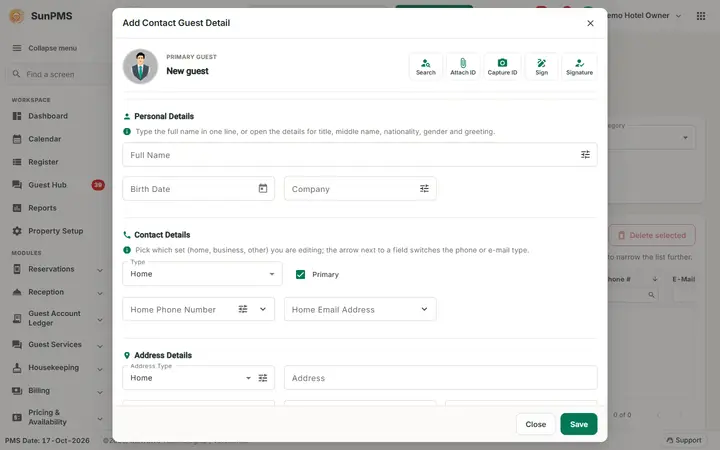Open phone details icon in Home Phone Number
The image size is (720, 450).
(243, 309)
